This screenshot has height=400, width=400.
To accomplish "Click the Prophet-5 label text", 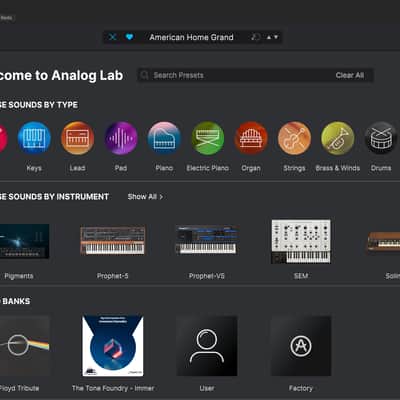I will (113, 276).
